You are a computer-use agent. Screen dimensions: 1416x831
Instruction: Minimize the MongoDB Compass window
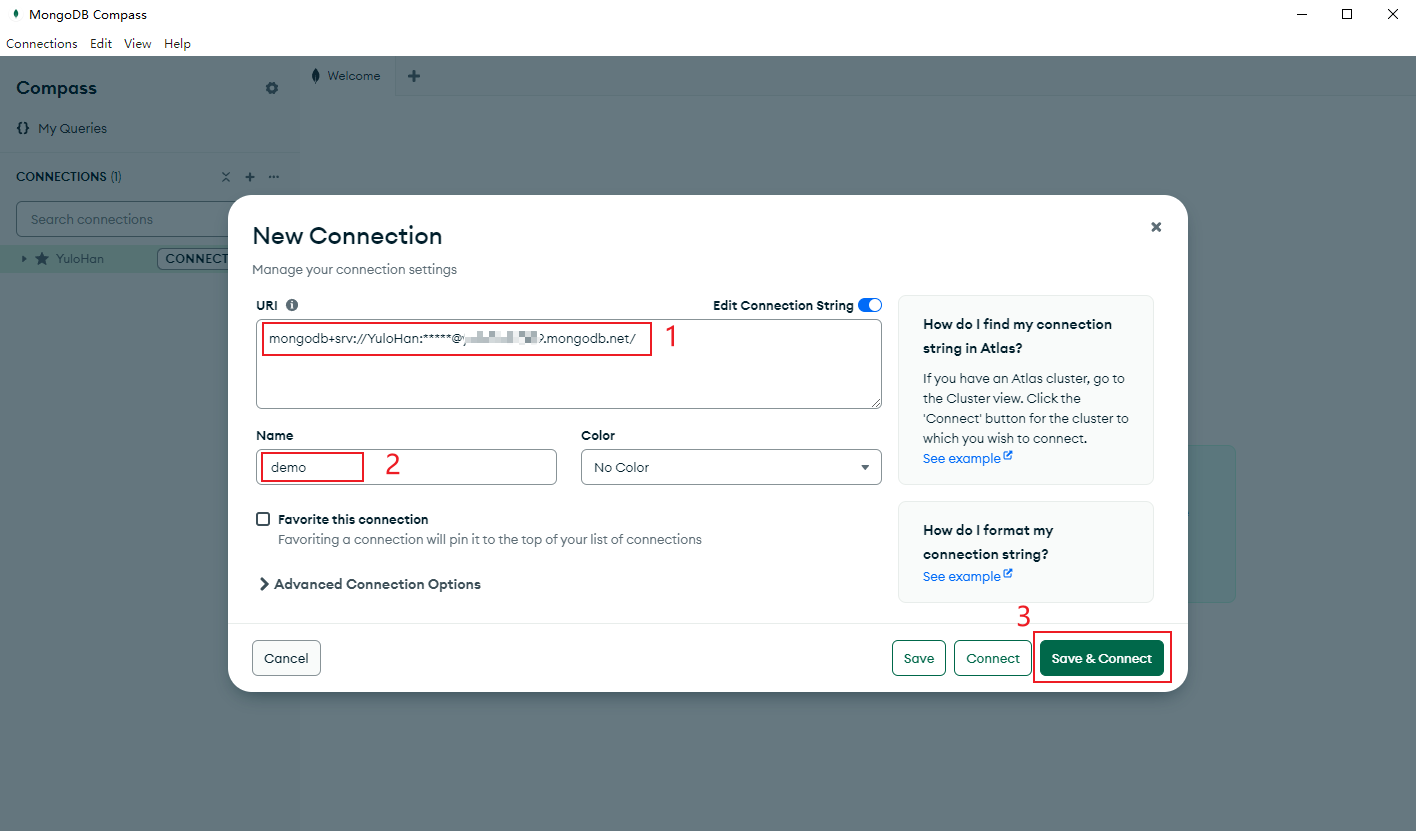(x=1302, y=14)
